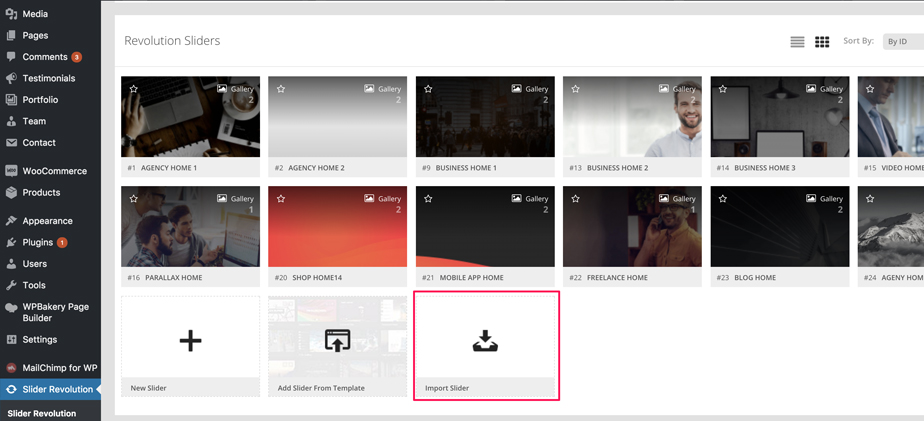
Task: Star the Agency Home 1 slider
Action: pos(134,89)
